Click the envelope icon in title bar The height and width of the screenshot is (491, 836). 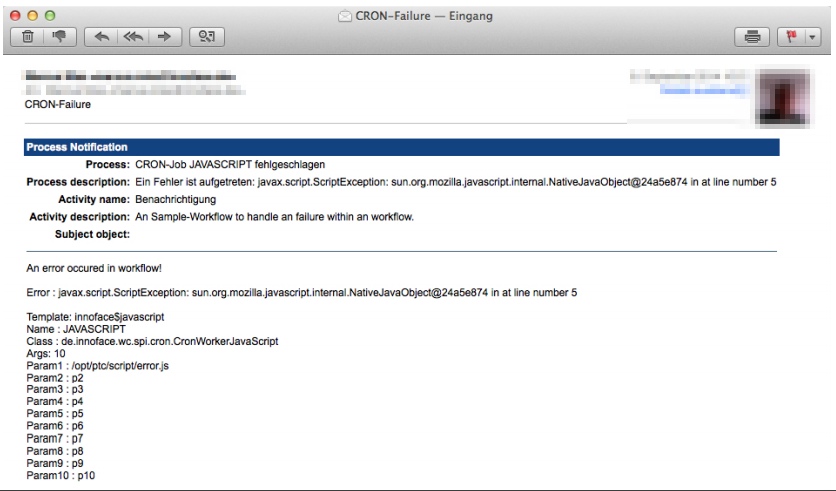345,16
